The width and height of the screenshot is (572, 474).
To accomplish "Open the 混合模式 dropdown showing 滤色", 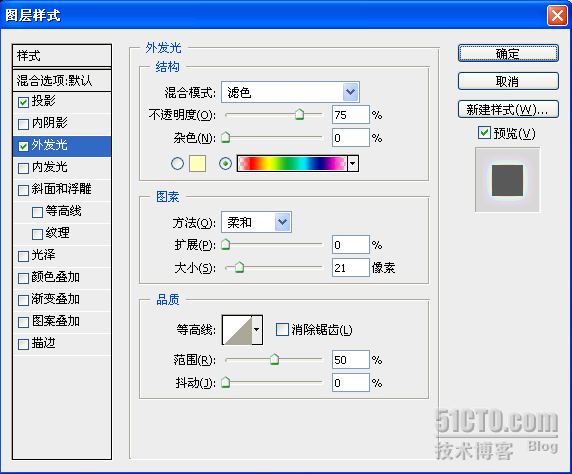I will tap(290, 92).
